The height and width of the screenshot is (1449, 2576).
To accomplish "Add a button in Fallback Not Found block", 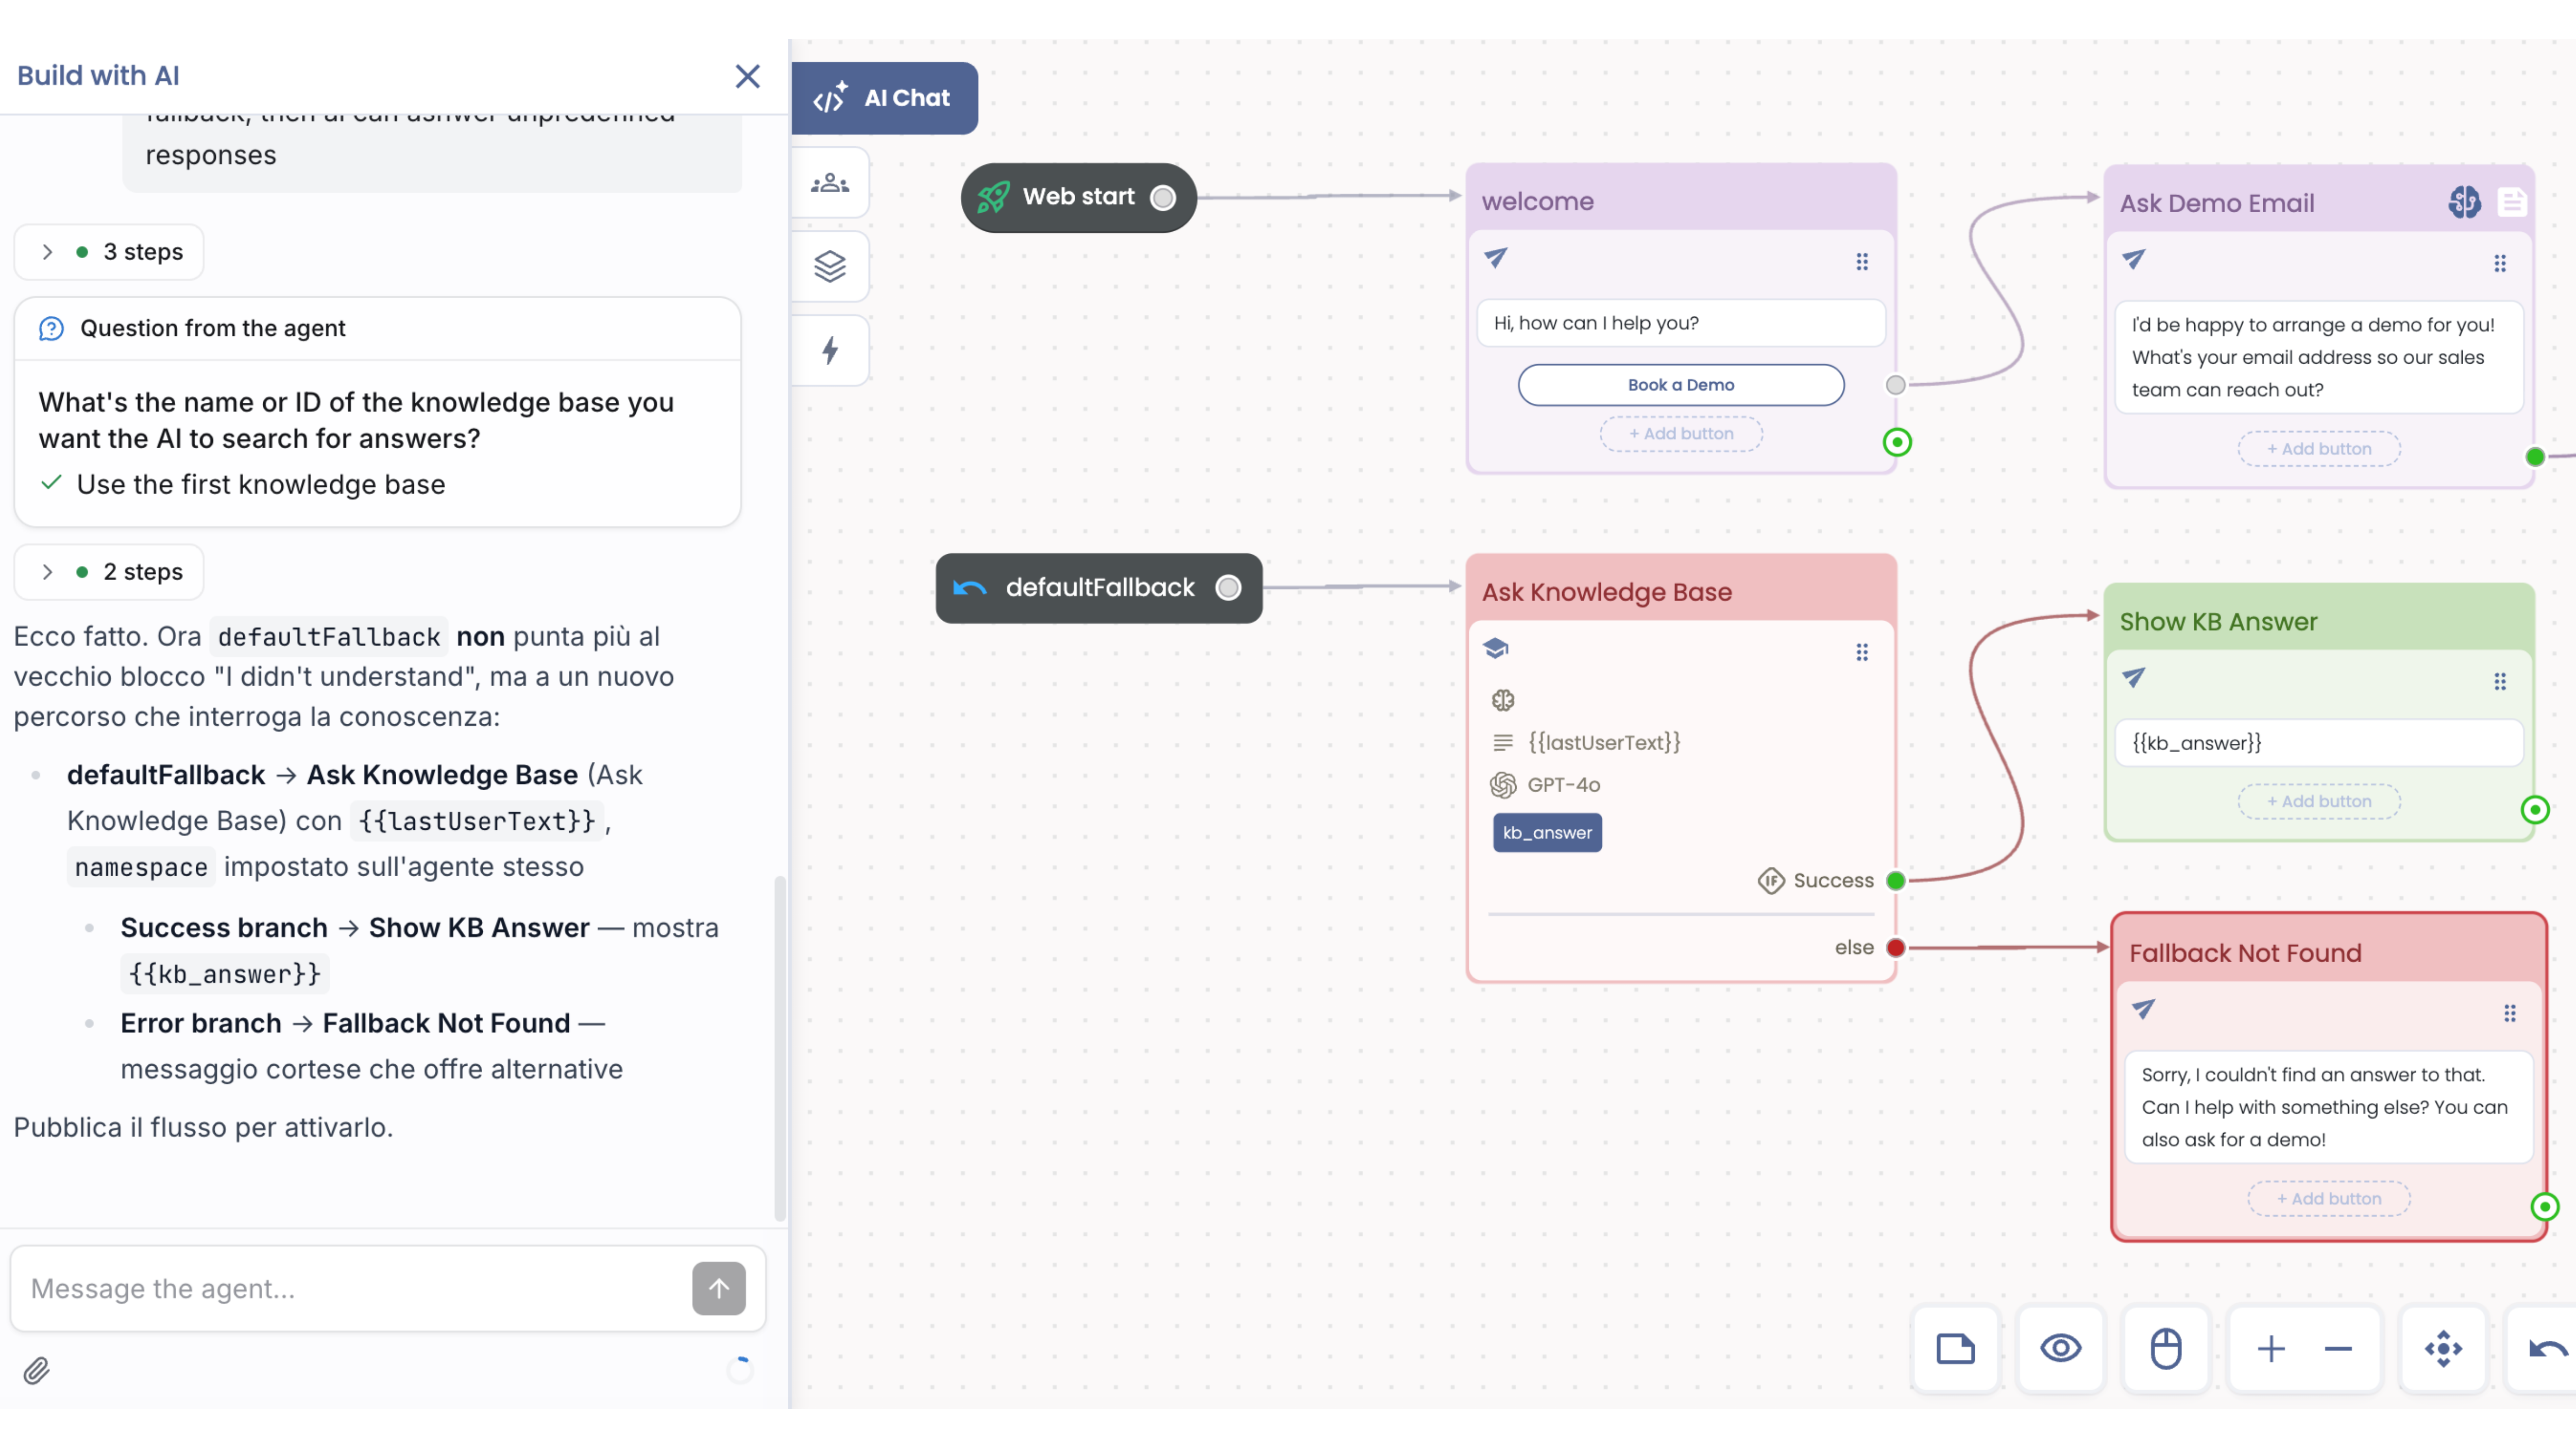I will [x=2328, y=1198].
